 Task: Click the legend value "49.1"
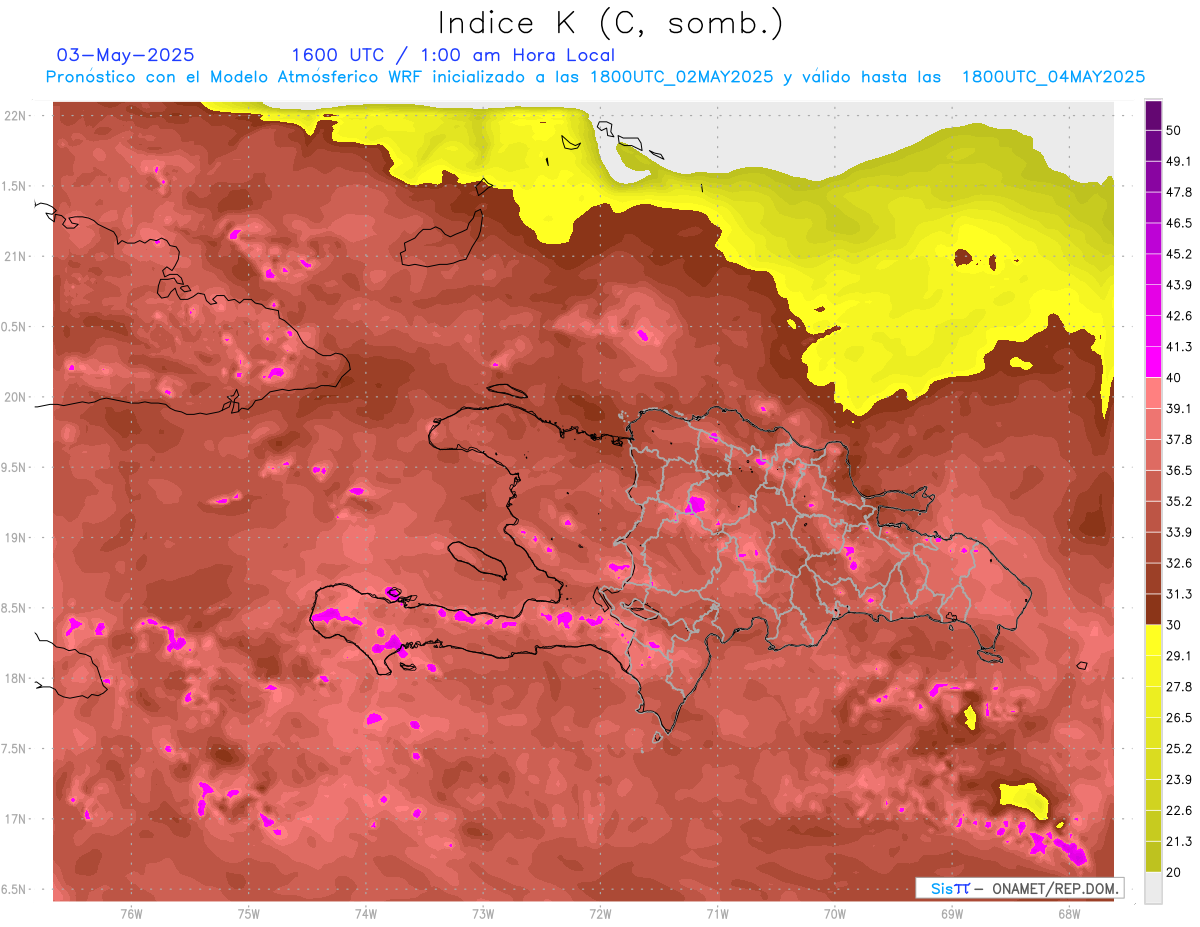[1180, 161]
